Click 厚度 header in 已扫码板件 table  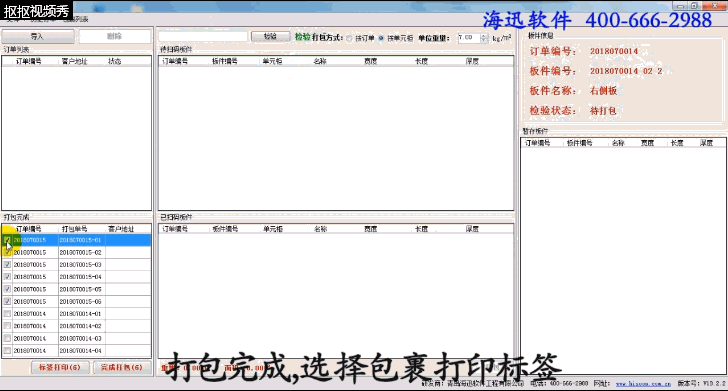click(x=472, y=229)
